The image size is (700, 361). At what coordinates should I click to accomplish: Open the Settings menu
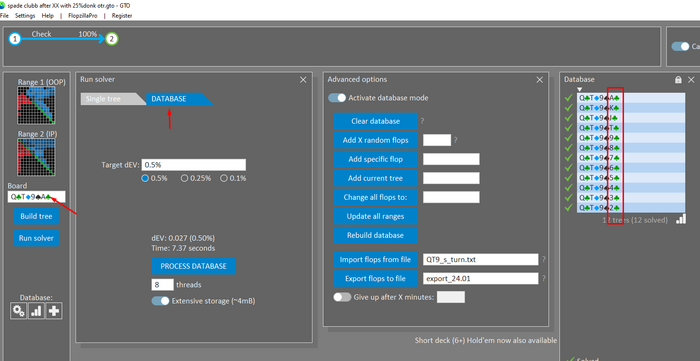click(x=25, y=16)
